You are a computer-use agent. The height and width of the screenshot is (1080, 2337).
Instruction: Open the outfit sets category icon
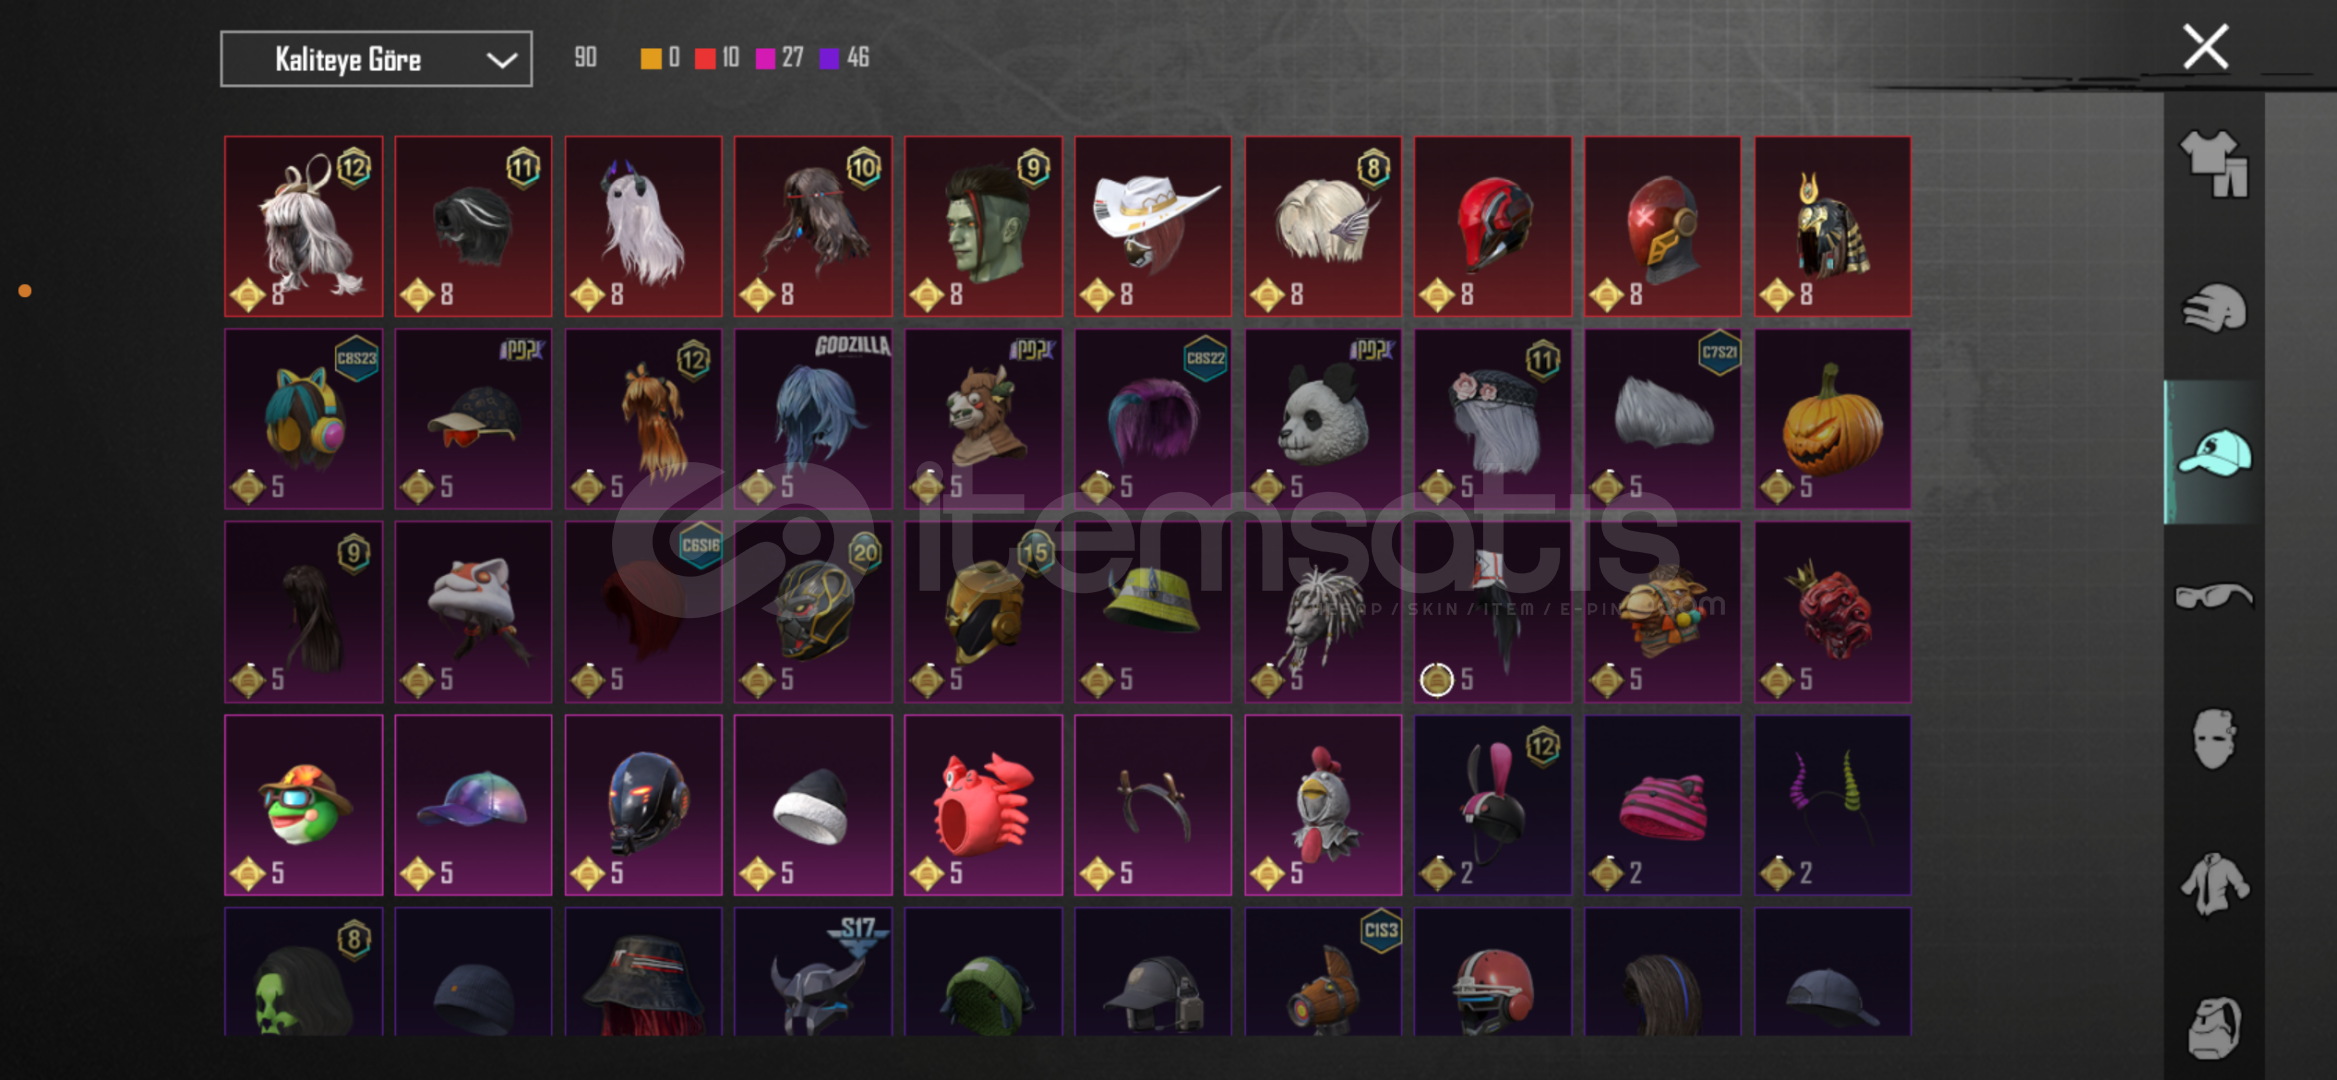click(x=2214, y=163)
